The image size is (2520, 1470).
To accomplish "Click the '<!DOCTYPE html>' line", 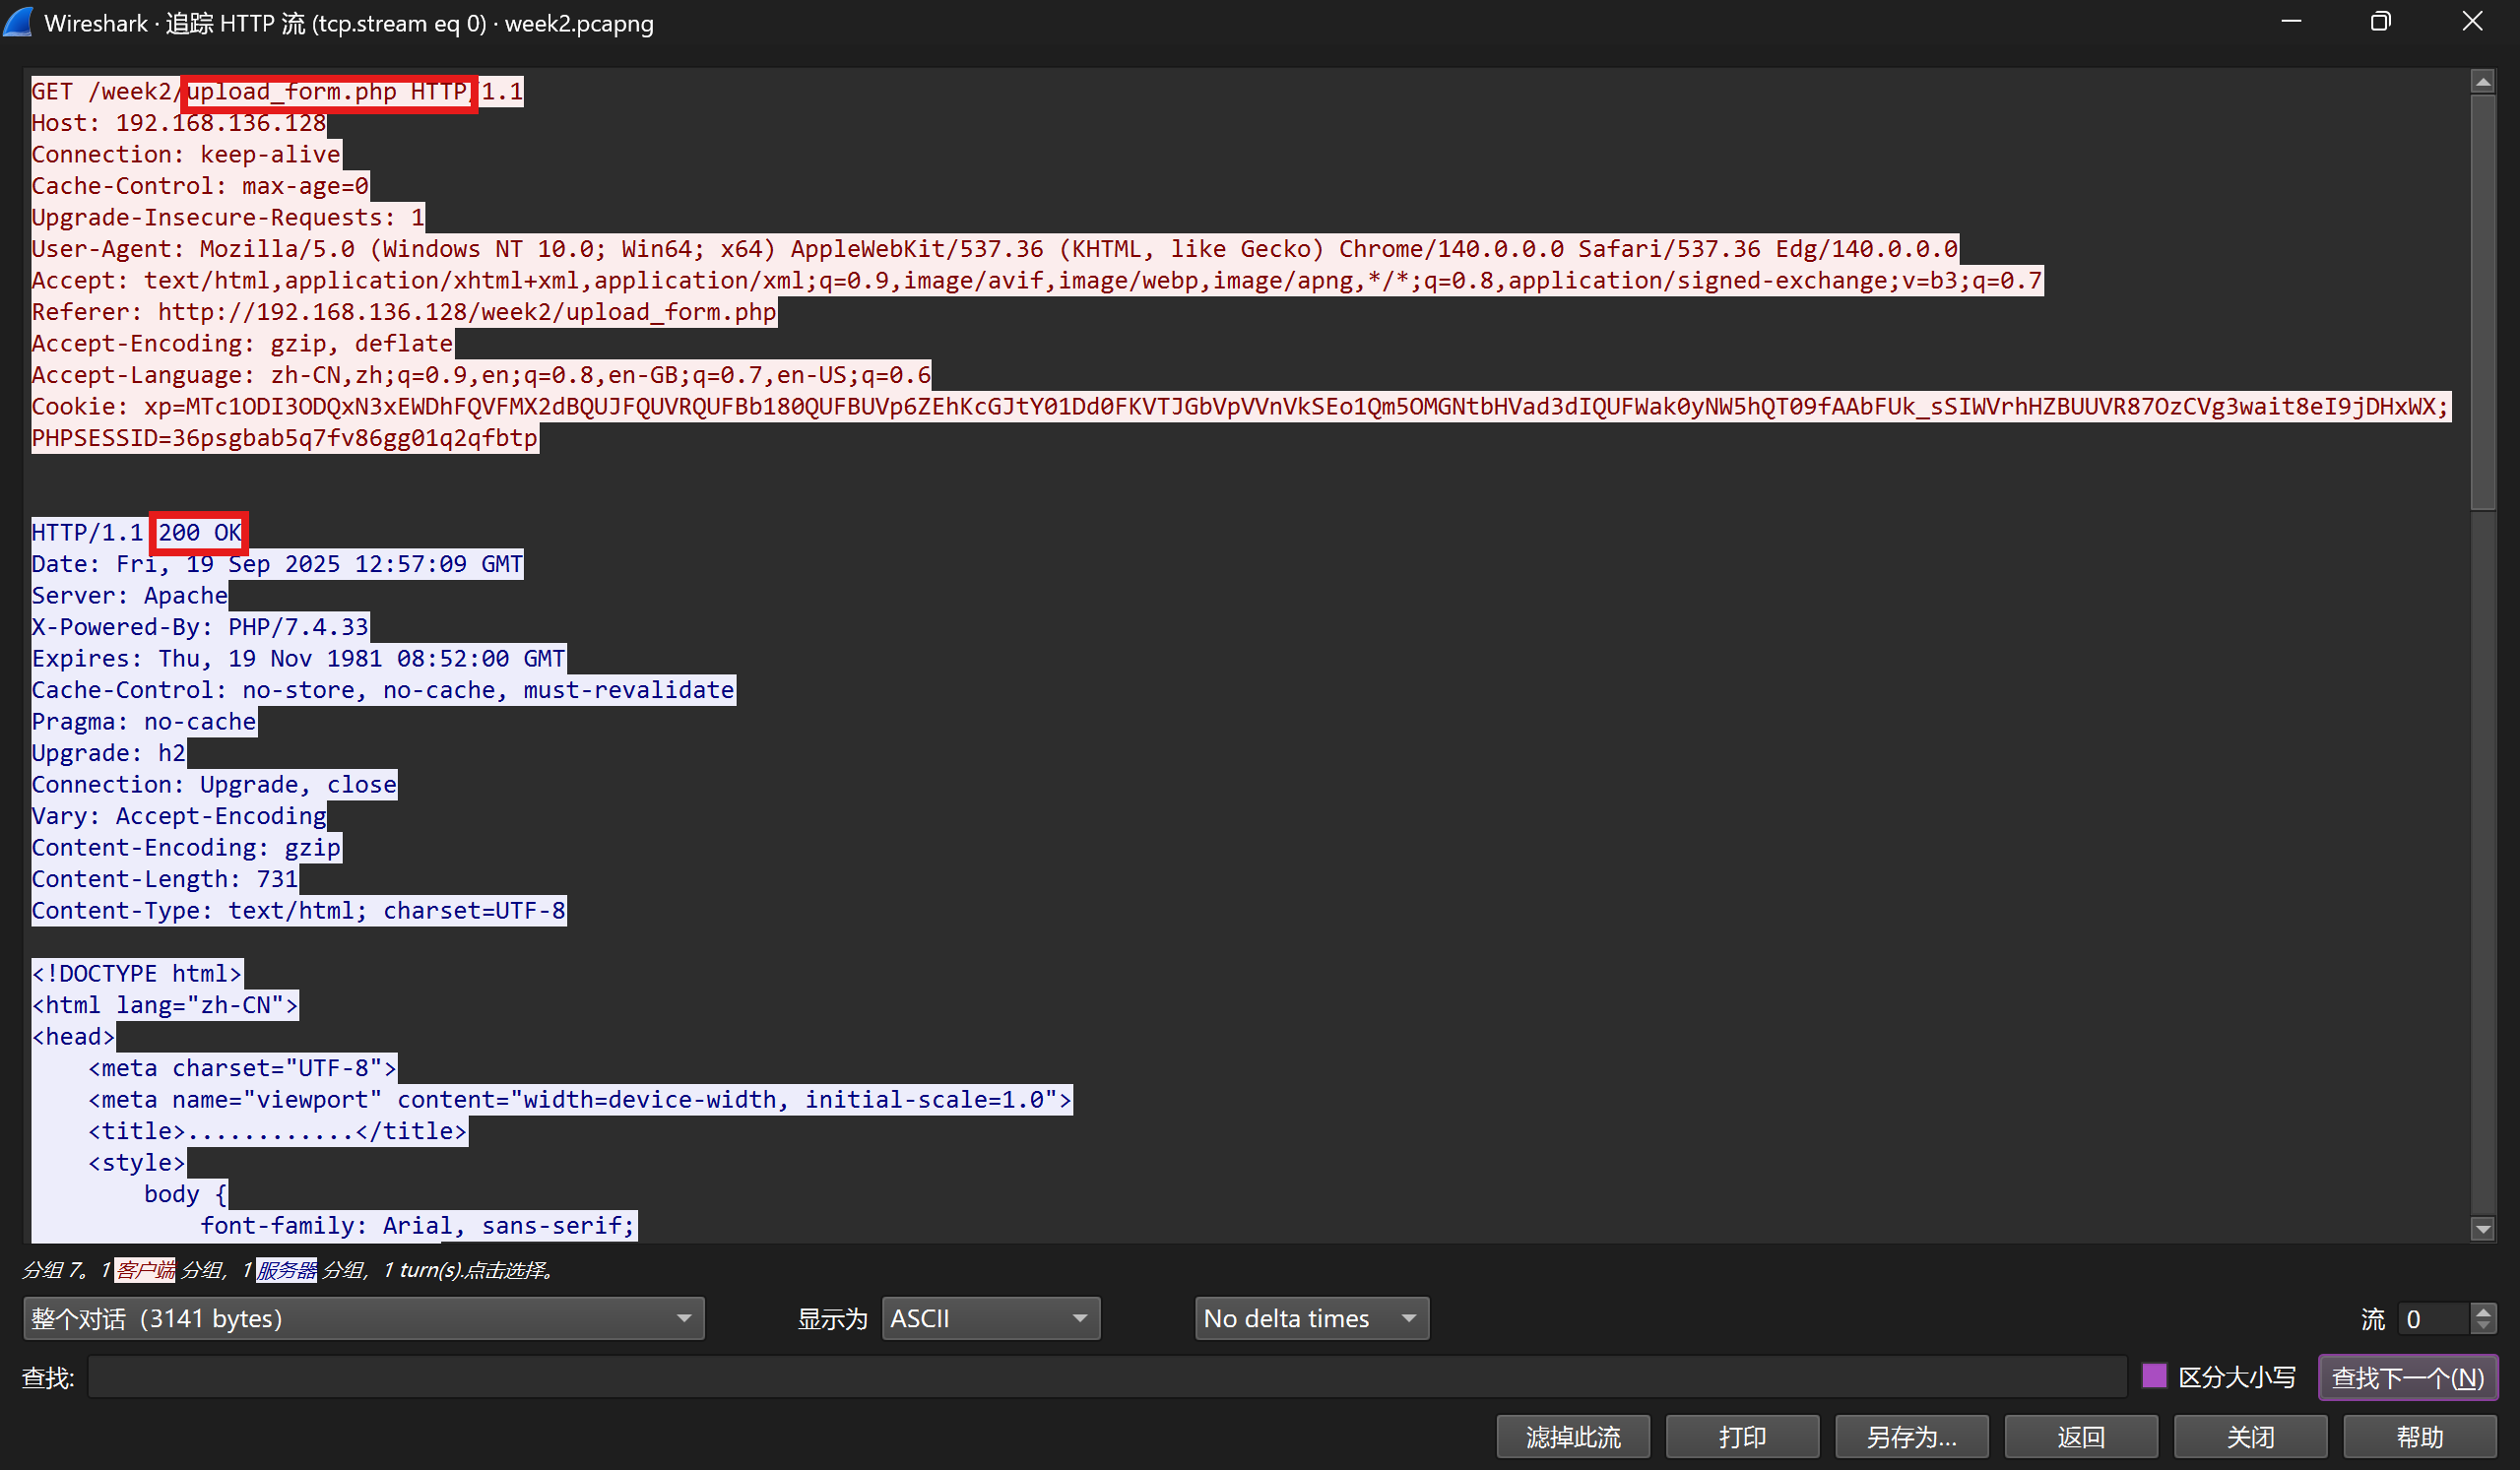I will coord(137,973).
